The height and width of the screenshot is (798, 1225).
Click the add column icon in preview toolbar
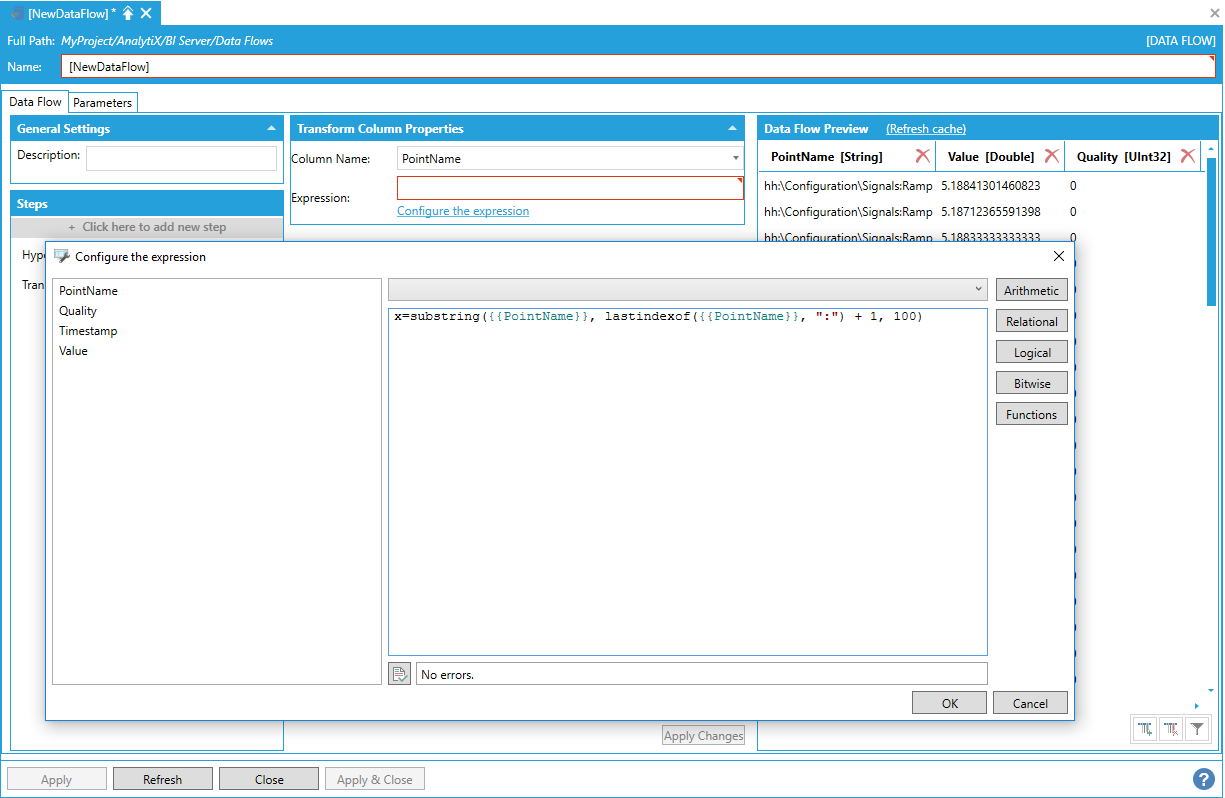tap(1145, 729)
